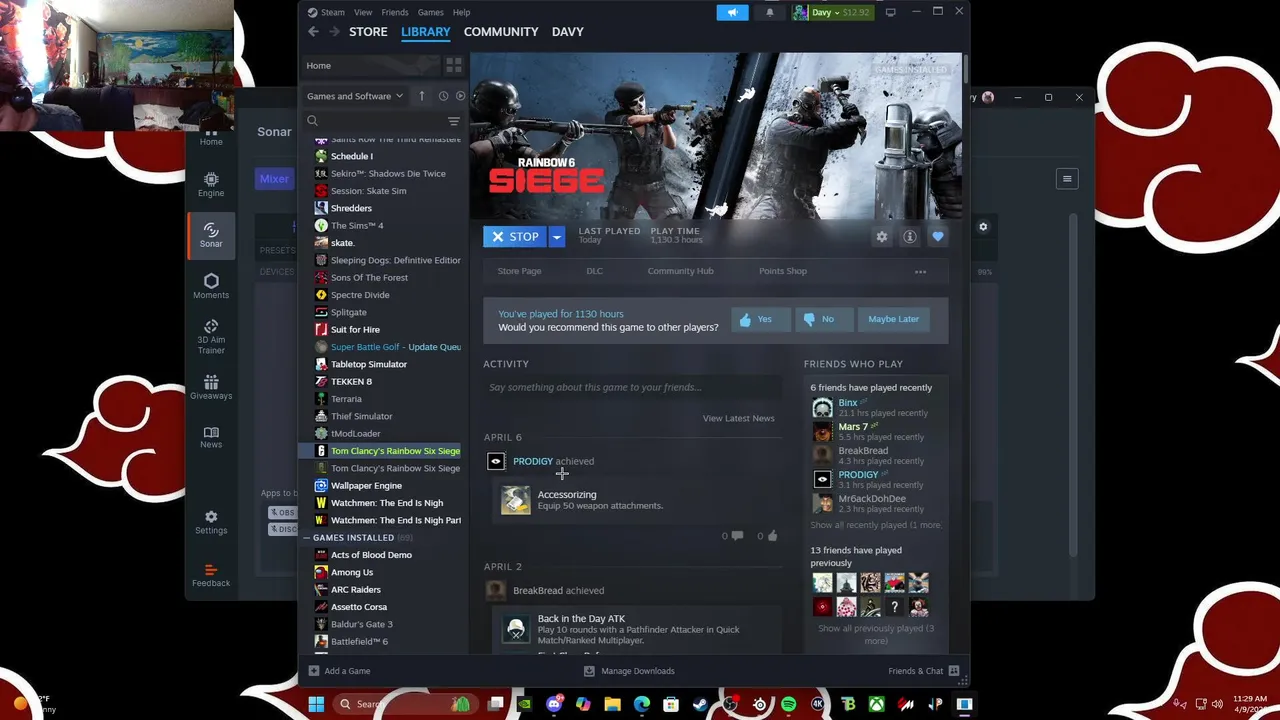Image resolution: width=1280 pixels, height=720 pixels.
Task: Show recent games clock filter
Action: (x=443, y=96)
